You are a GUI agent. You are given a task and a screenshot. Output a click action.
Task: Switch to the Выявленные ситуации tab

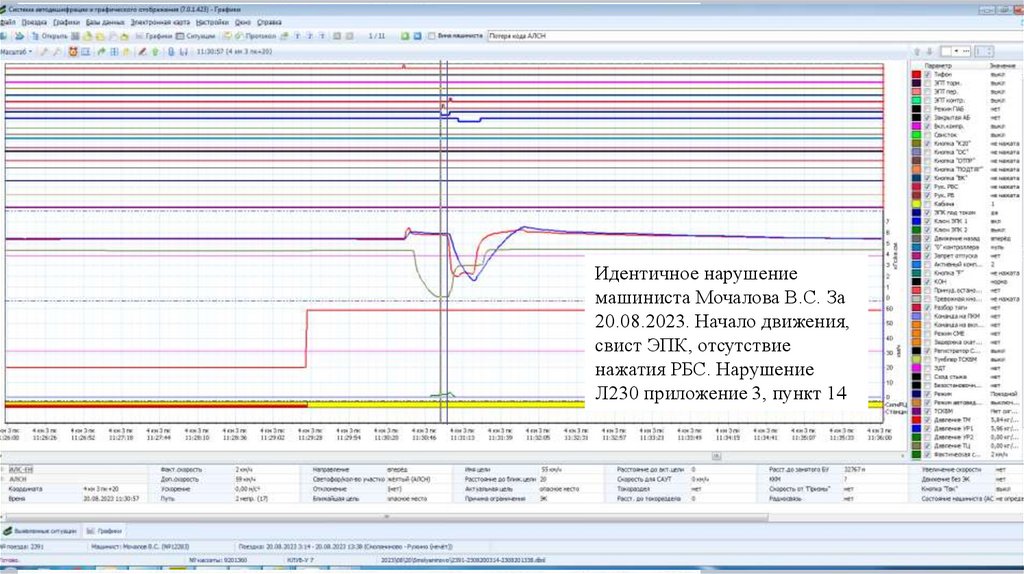point(42,532)
